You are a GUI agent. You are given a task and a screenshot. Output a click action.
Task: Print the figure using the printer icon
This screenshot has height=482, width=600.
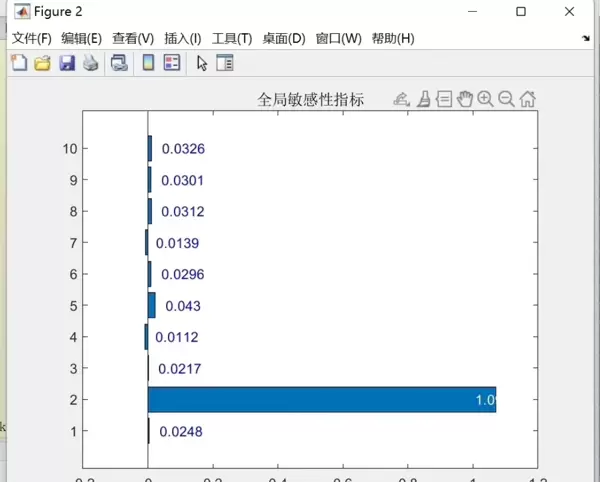[91, 63]
